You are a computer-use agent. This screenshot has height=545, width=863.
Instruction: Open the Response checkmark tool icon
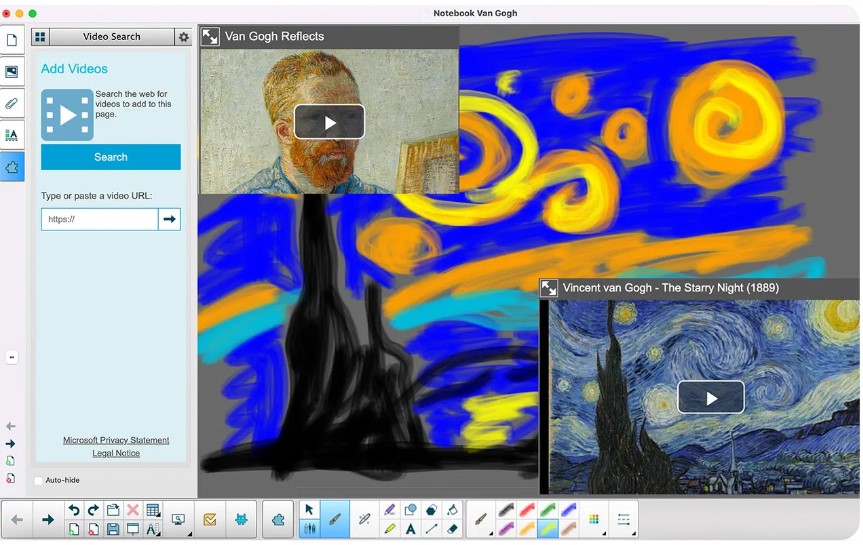tap(210, 520)
